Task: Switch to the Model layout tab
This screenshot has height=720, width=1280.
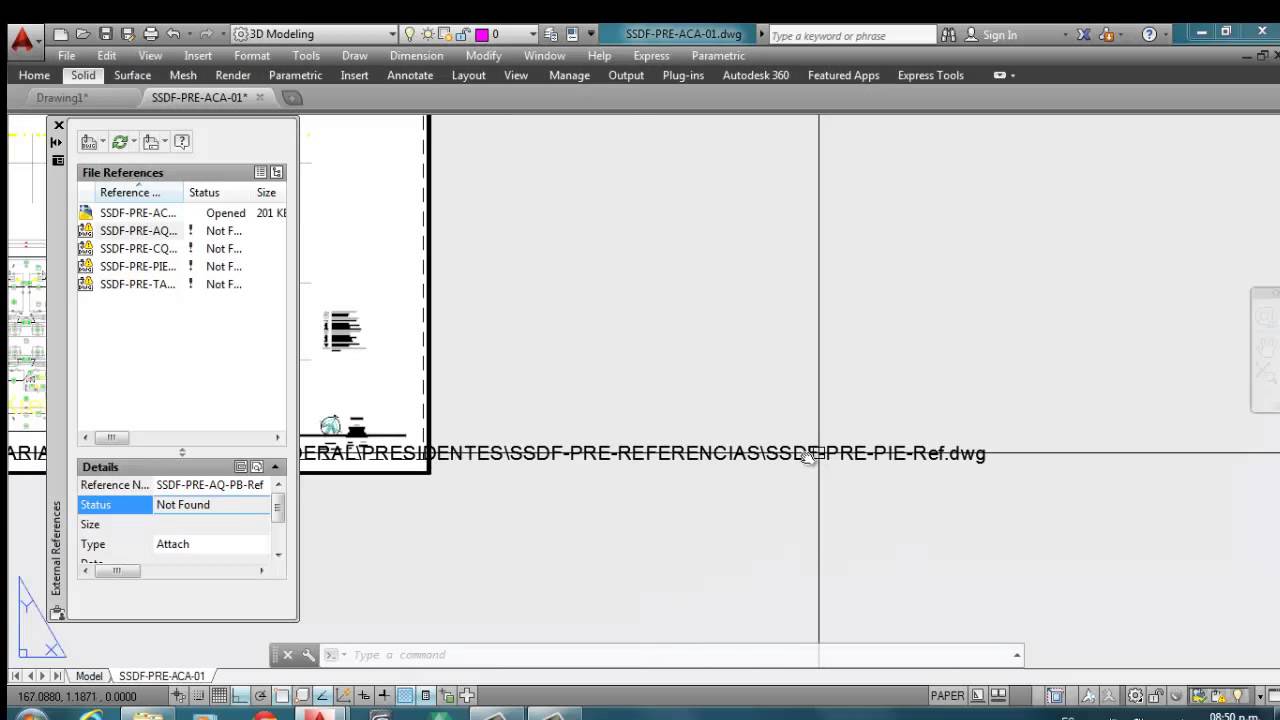Action: click(x=89, y=676)
